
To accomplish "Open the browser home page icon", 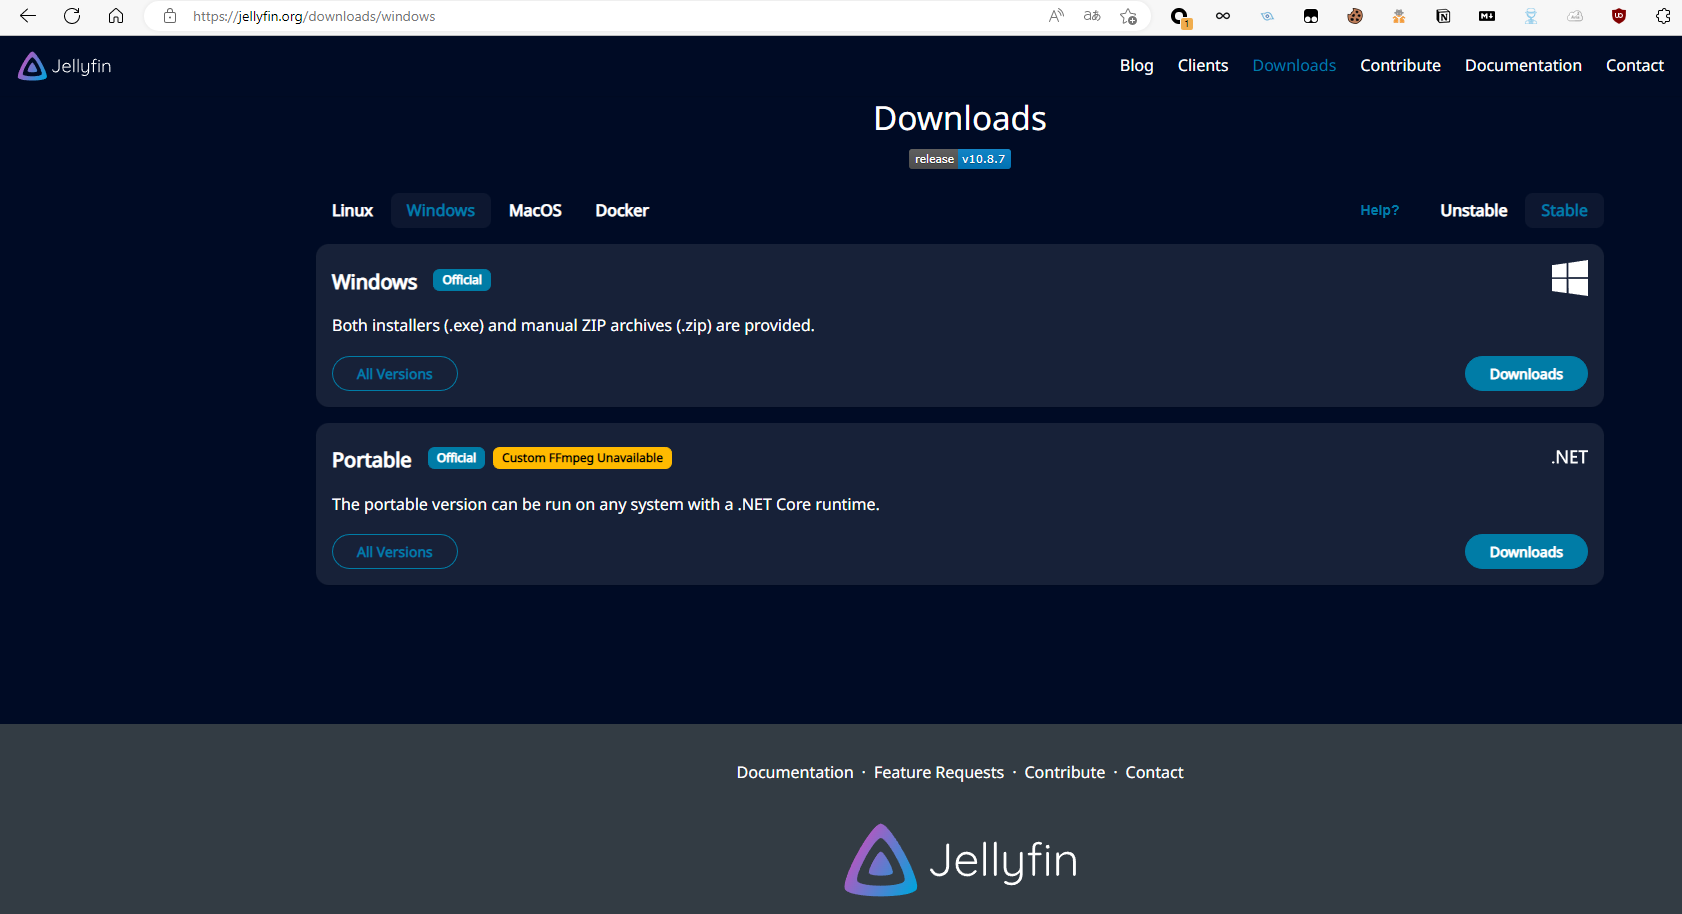I will (116, 16).
